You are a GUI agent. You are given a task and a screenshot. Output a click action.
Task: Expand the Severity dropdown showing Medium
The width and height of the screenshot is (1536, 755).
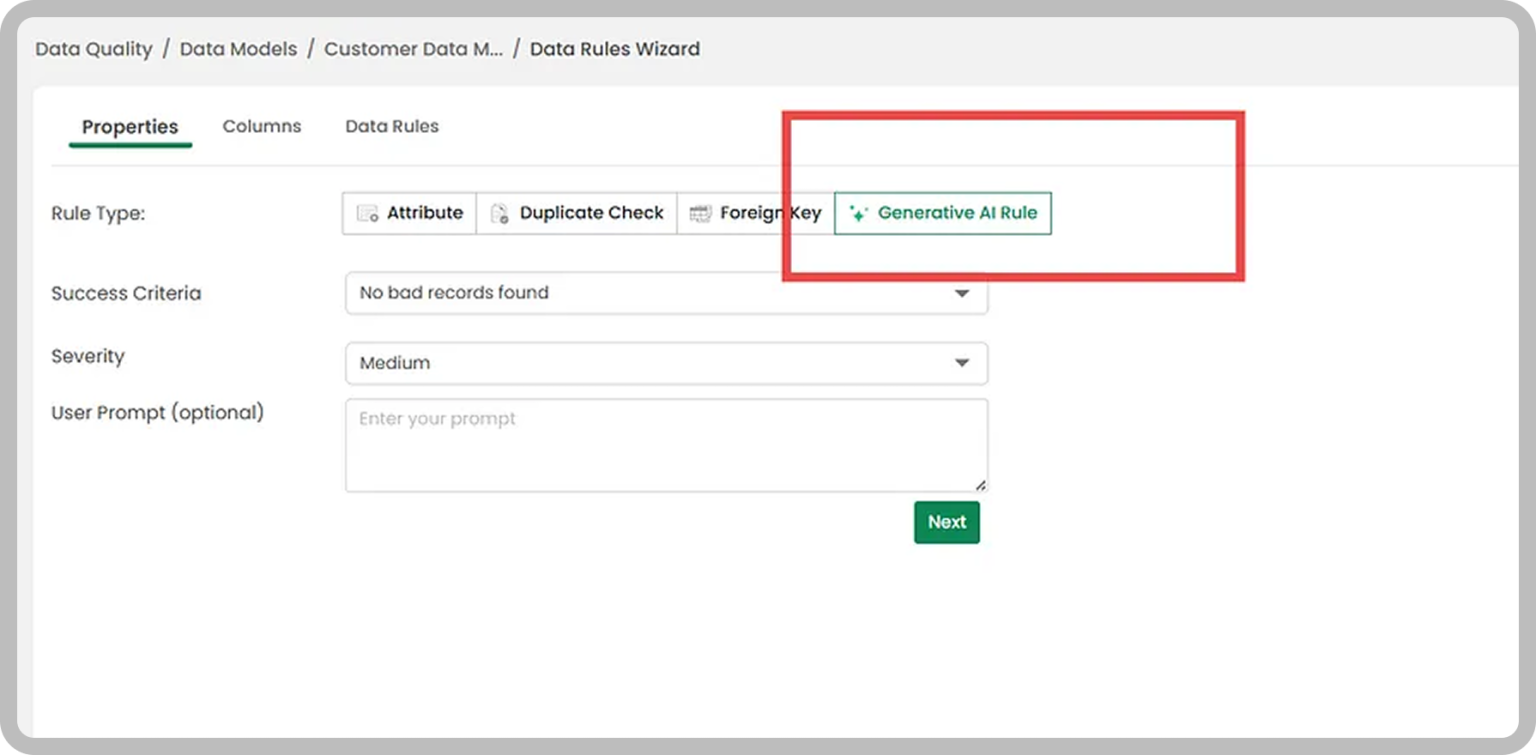pos(667,363)
